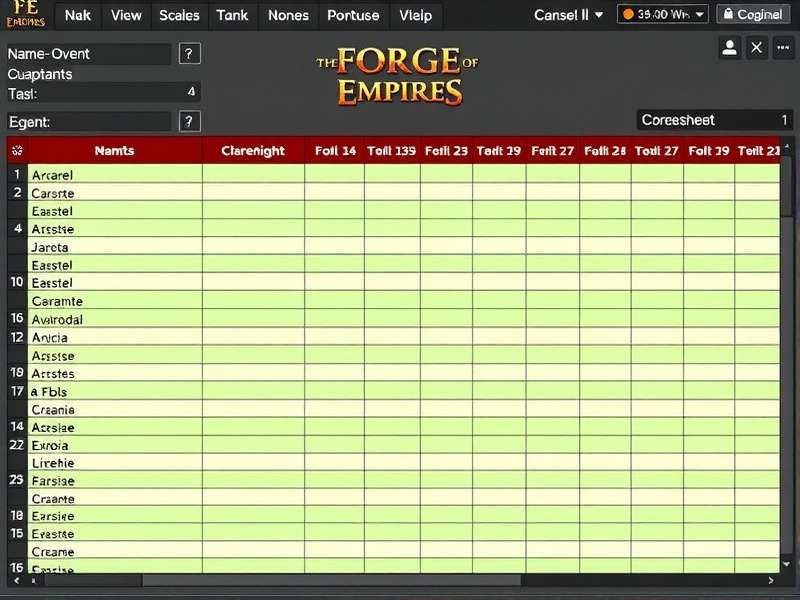Click the Foll 14 column header

tap(335, 151)
